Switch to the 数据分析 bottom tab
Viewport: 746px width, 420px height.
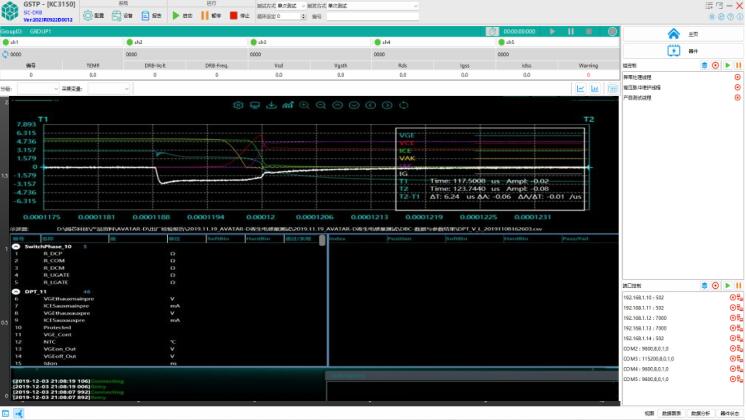coord(701,412)
